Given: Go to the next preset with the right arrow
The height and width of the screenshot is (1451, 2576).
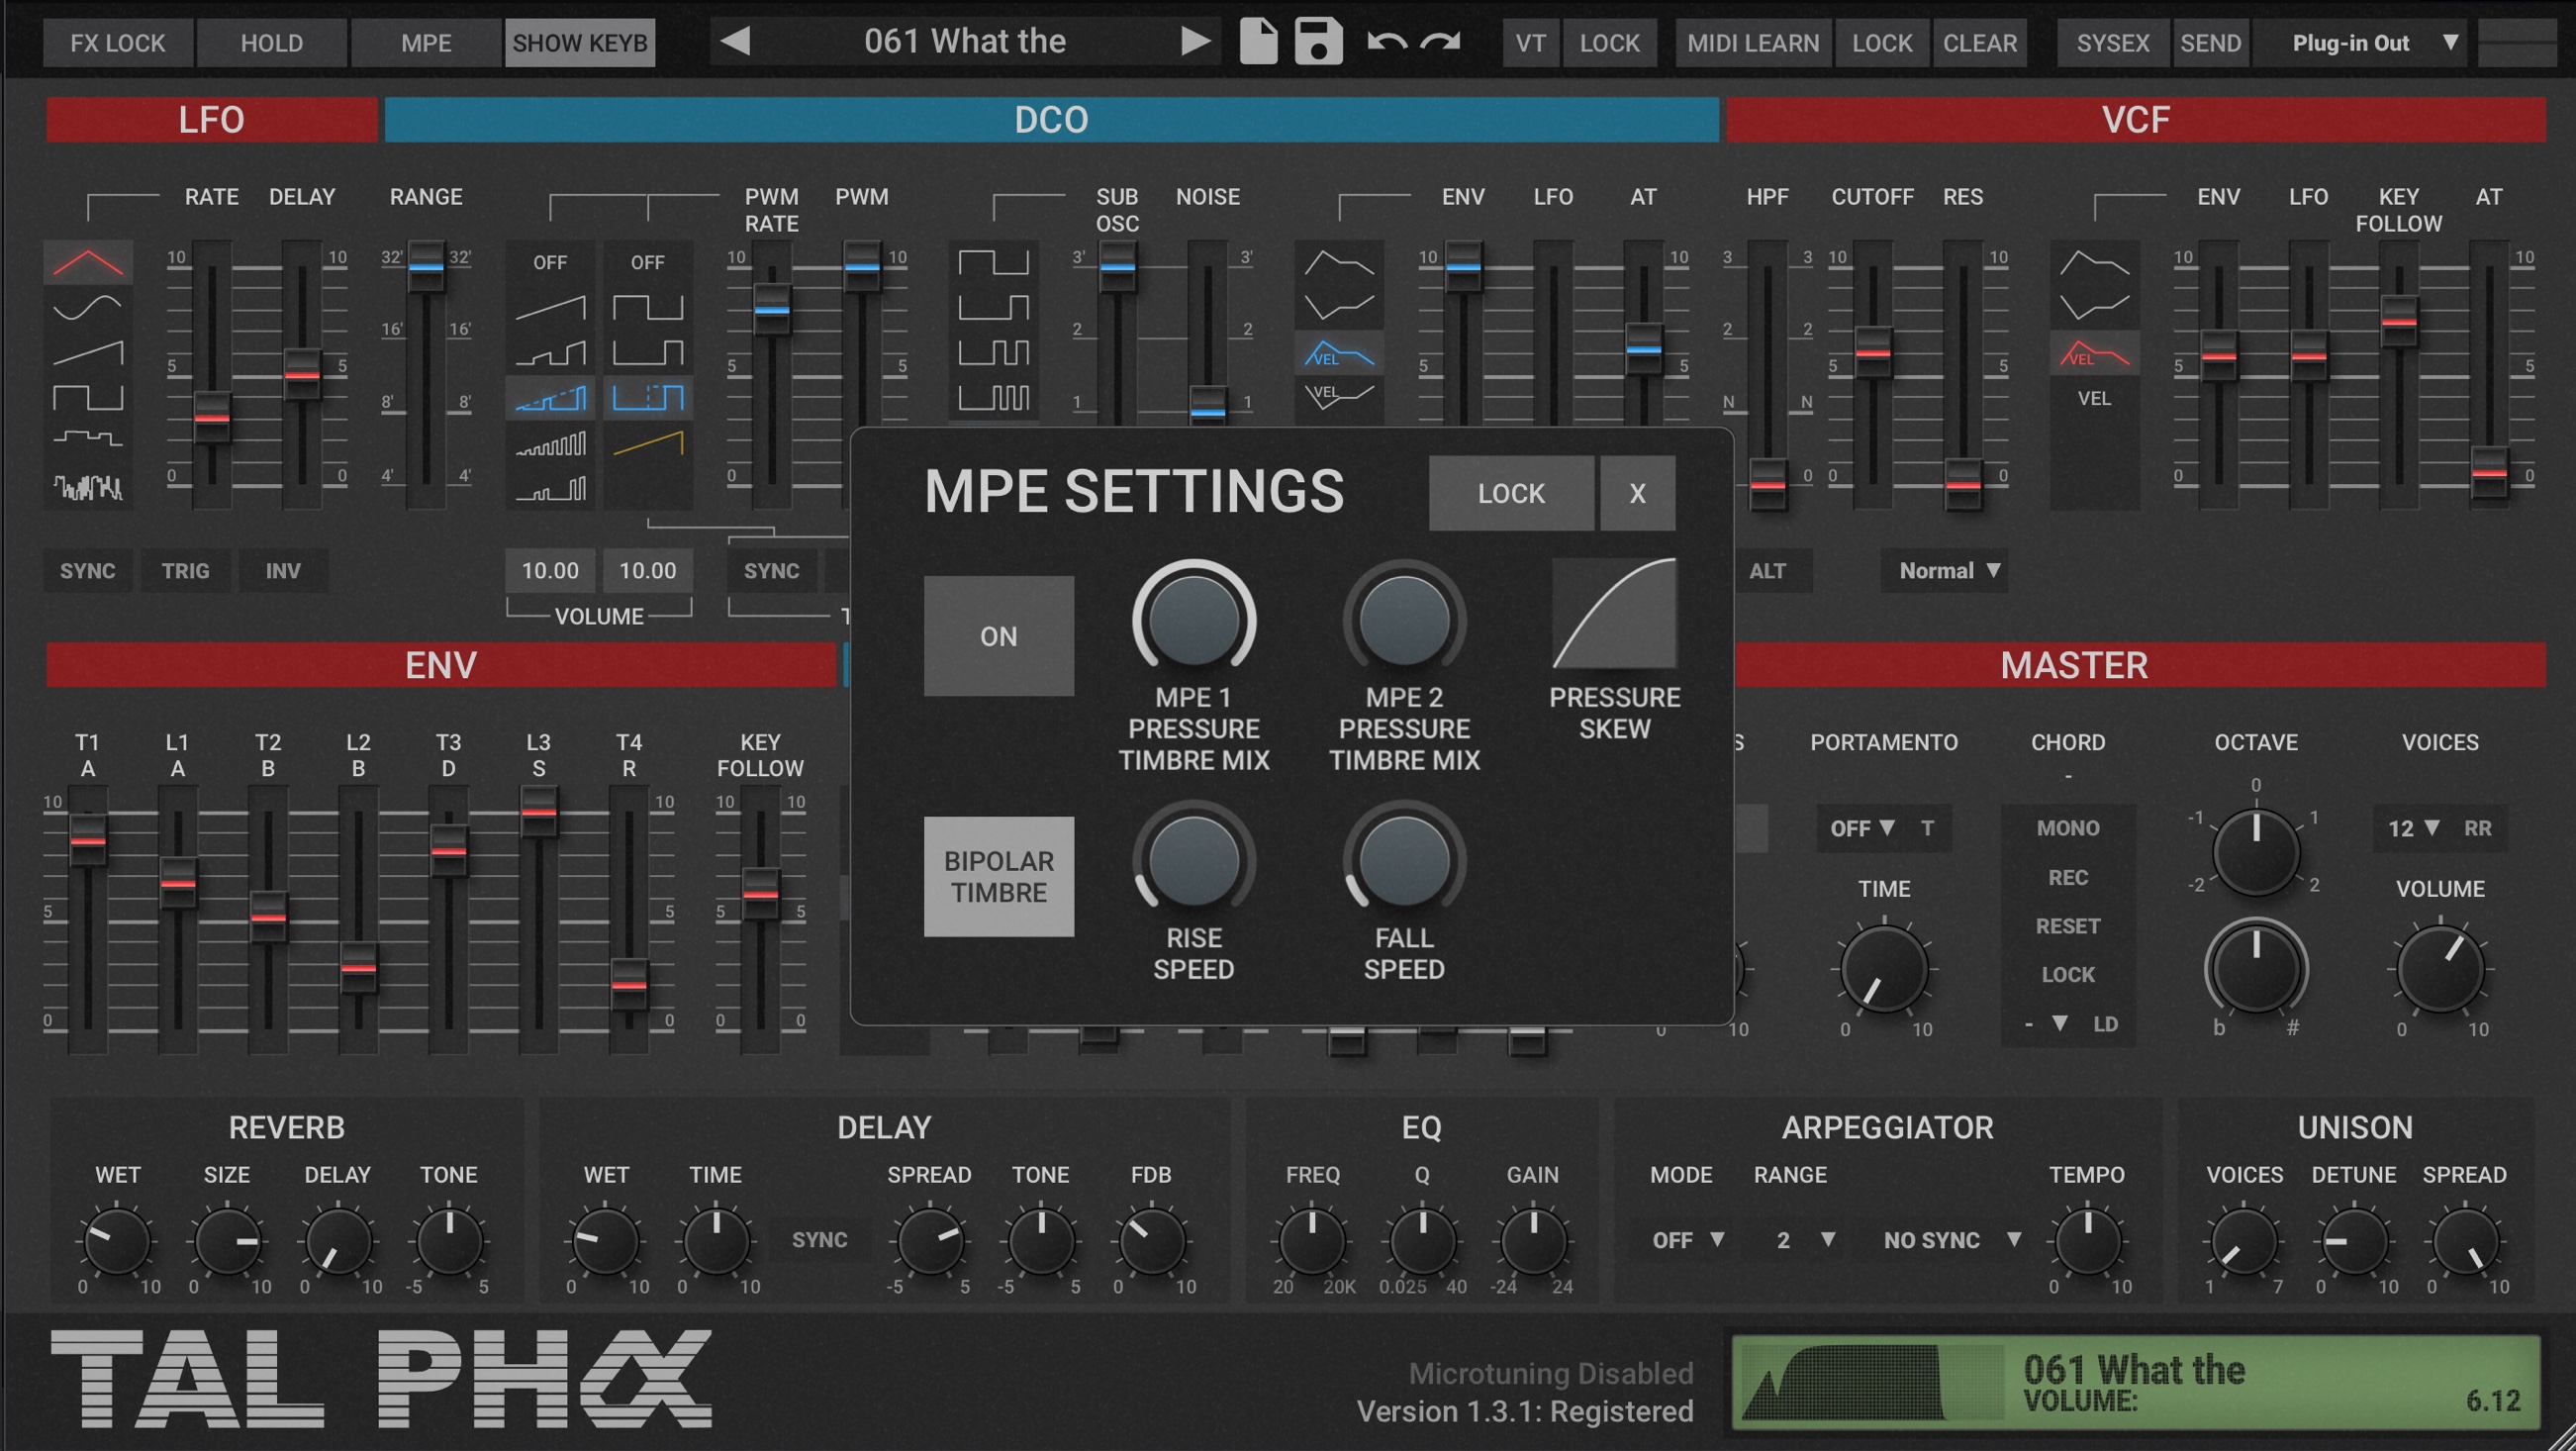Looking at the screenshot, I should [1194, 42].
